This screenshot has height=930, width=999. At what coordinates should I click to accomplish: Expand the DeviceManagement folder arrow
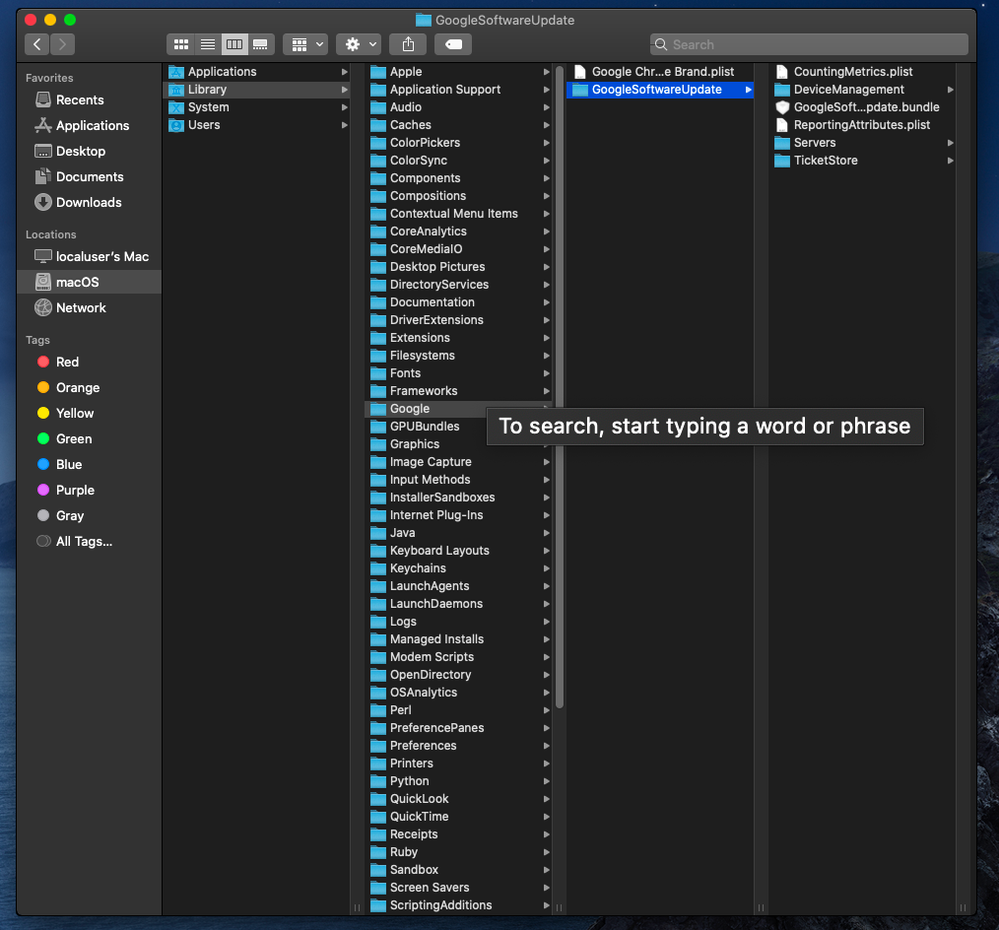(x=950, y=90)
